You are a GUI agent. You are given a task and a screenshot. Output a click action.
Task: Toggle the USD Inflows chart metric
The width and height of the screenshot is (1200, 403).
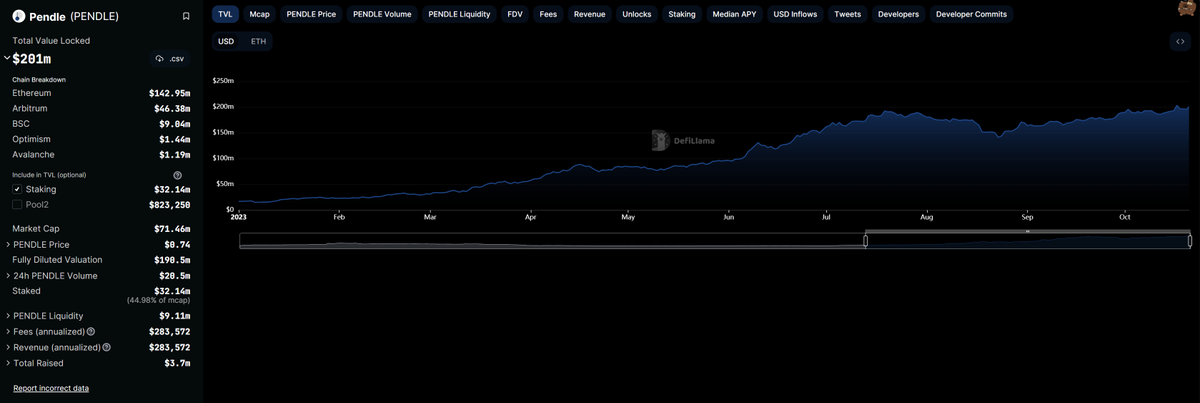[797, 14]
